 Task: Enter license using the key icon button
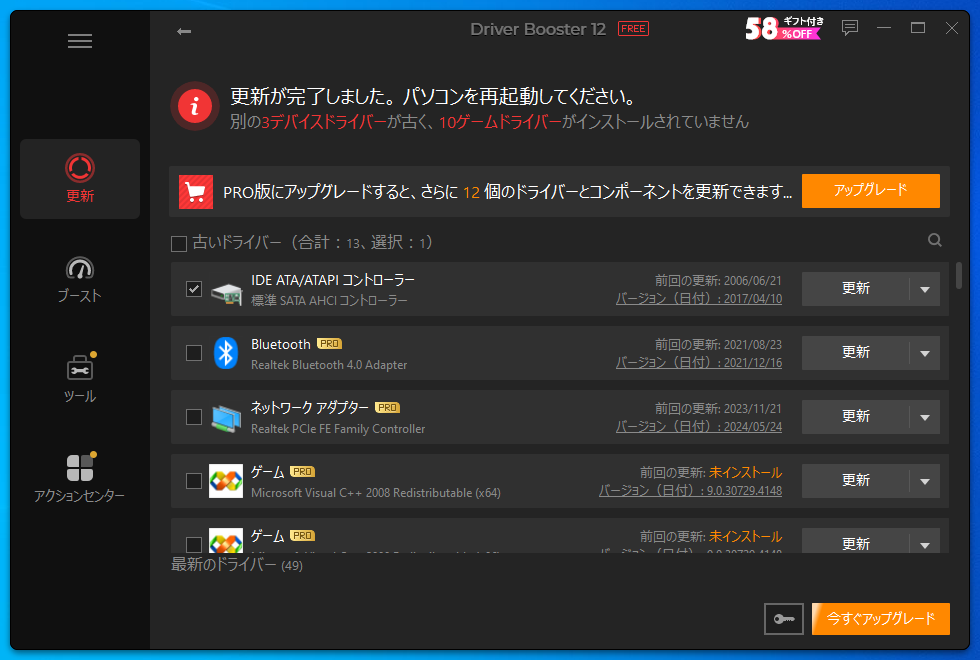[x=784, y=619]
